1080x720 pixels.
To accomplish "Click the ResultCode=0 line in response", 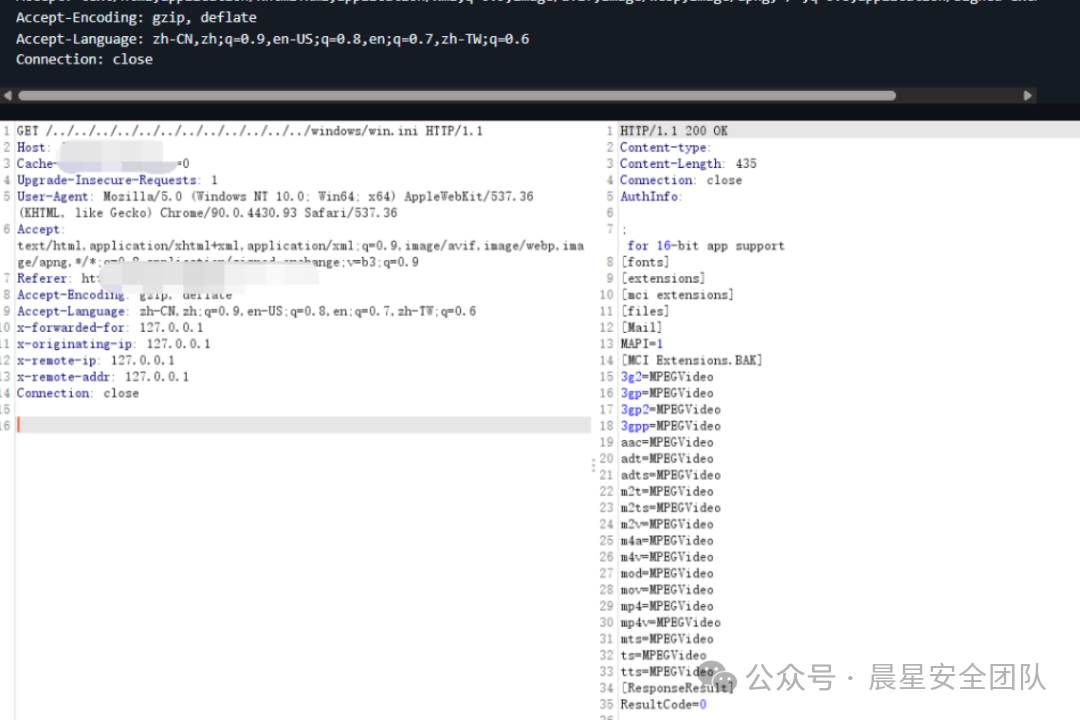I will coord(663,704).
